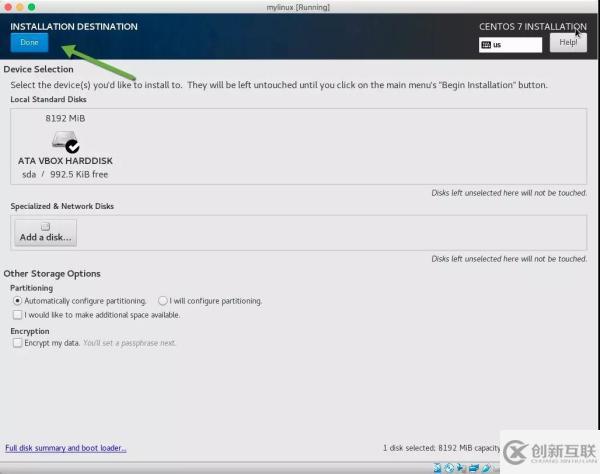Select Automatically configure partitioning radio button
The image size is (600, 474).
pos(17,301)
